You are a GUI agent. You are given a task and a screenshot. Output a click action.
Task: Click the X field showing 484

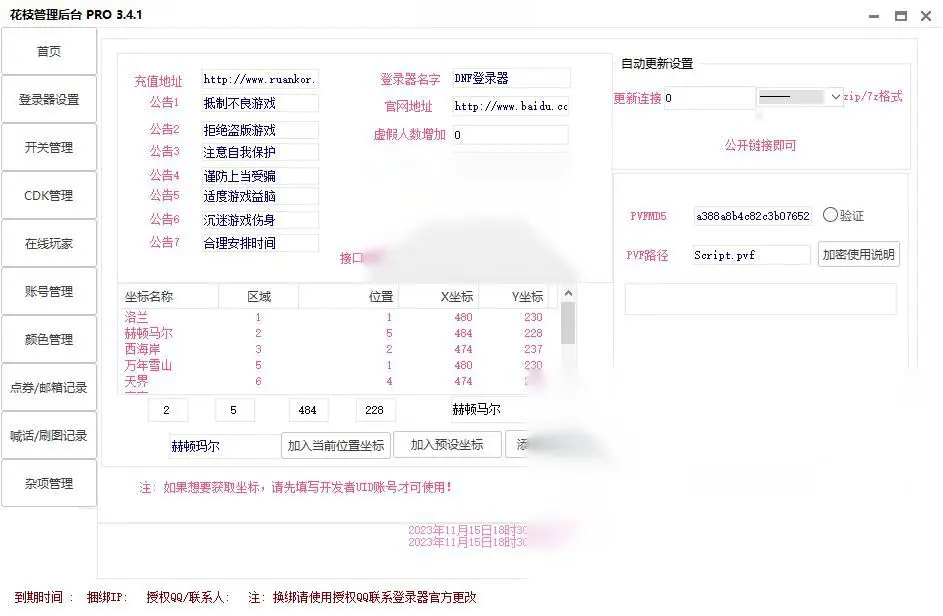click(309, 410)
